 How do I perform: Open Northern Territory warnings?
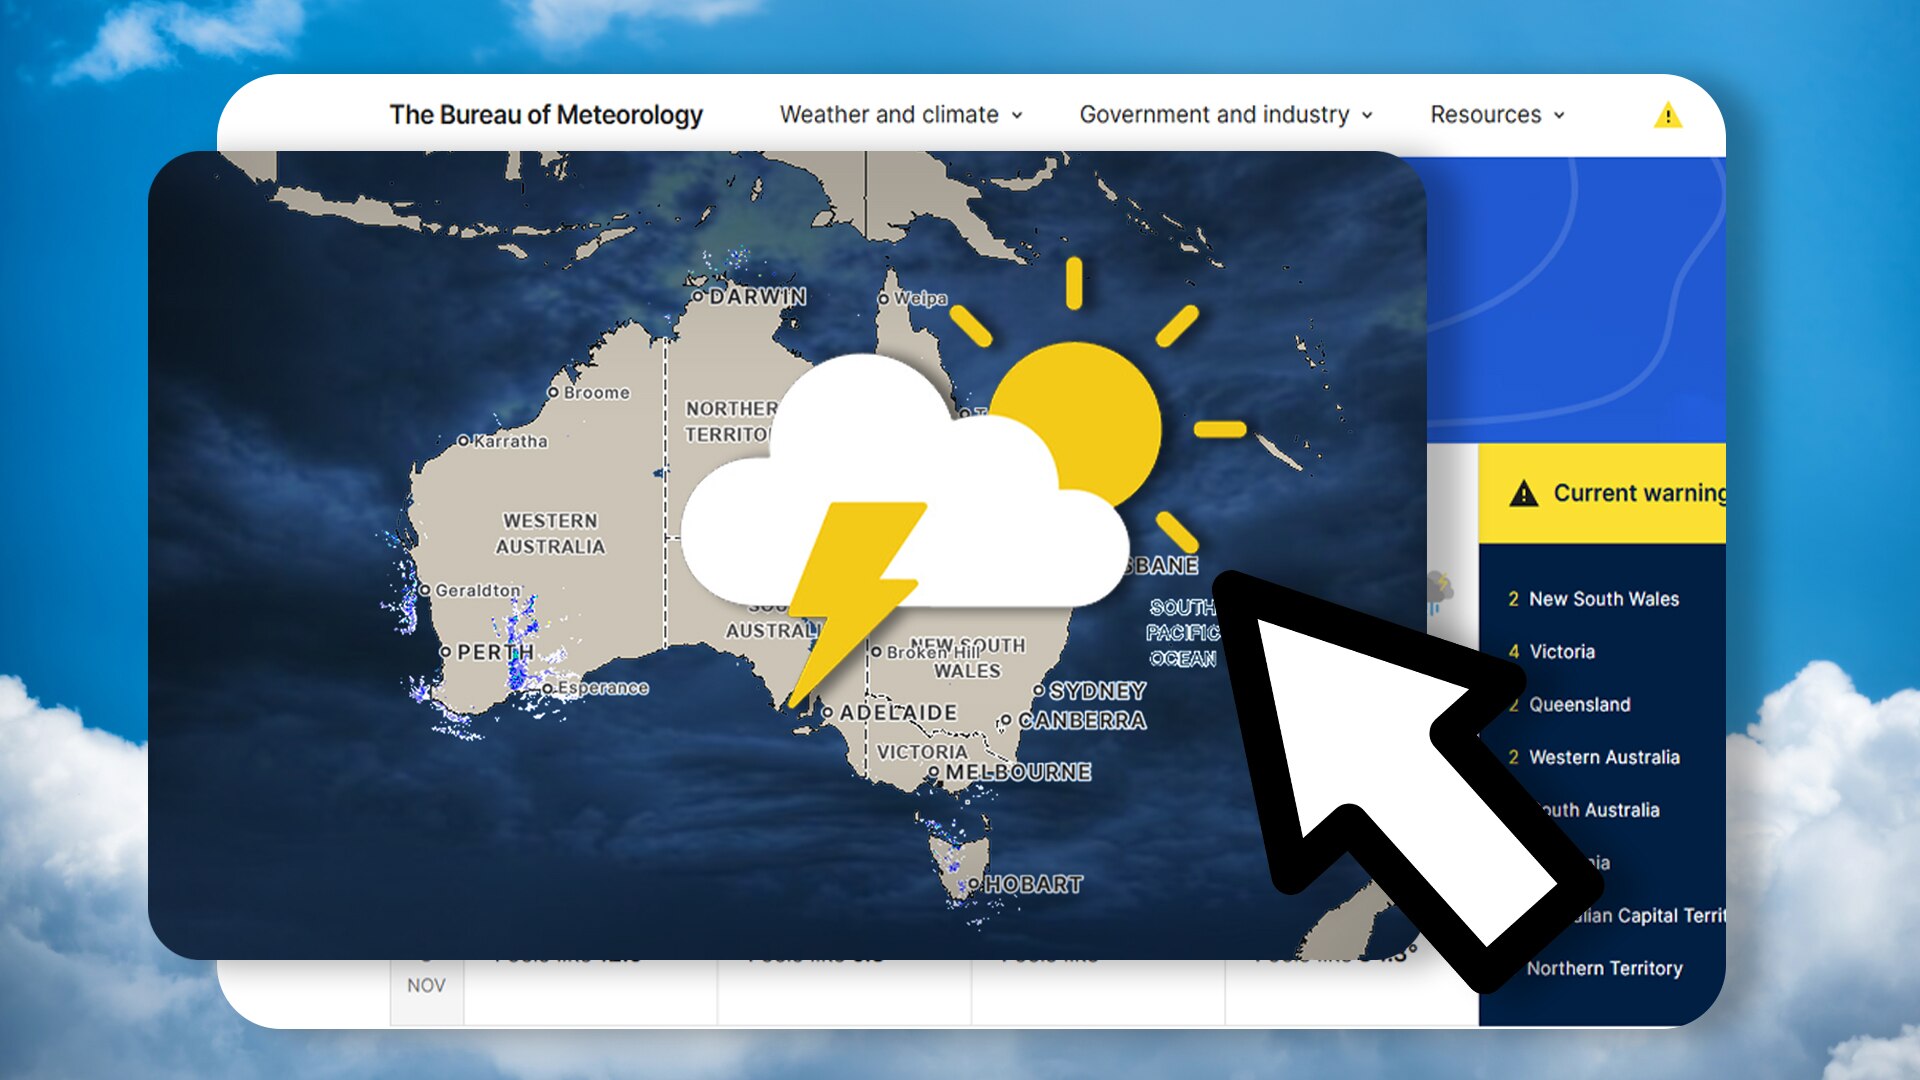pyautogui.click(x=1604, y=968)
